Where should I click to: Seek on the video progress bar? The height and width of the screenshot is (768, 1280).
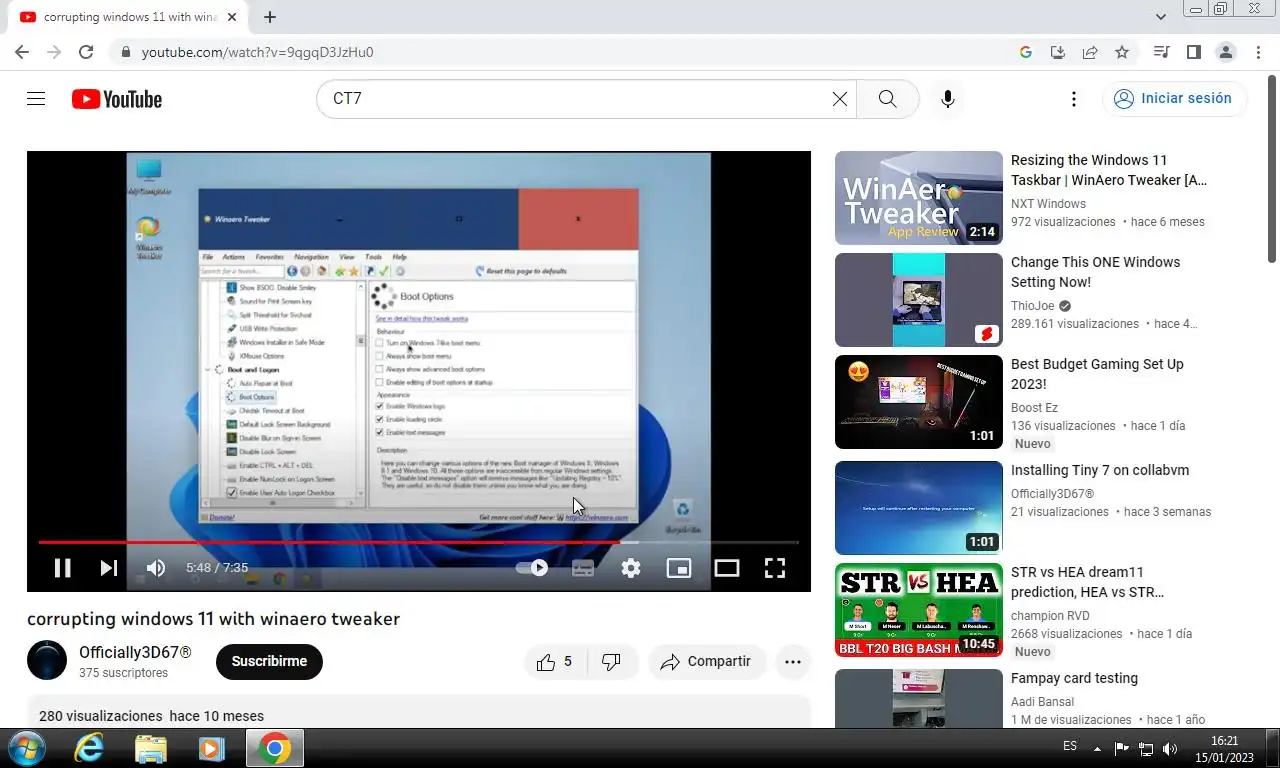pyautogui.click(x=419, y=542)
